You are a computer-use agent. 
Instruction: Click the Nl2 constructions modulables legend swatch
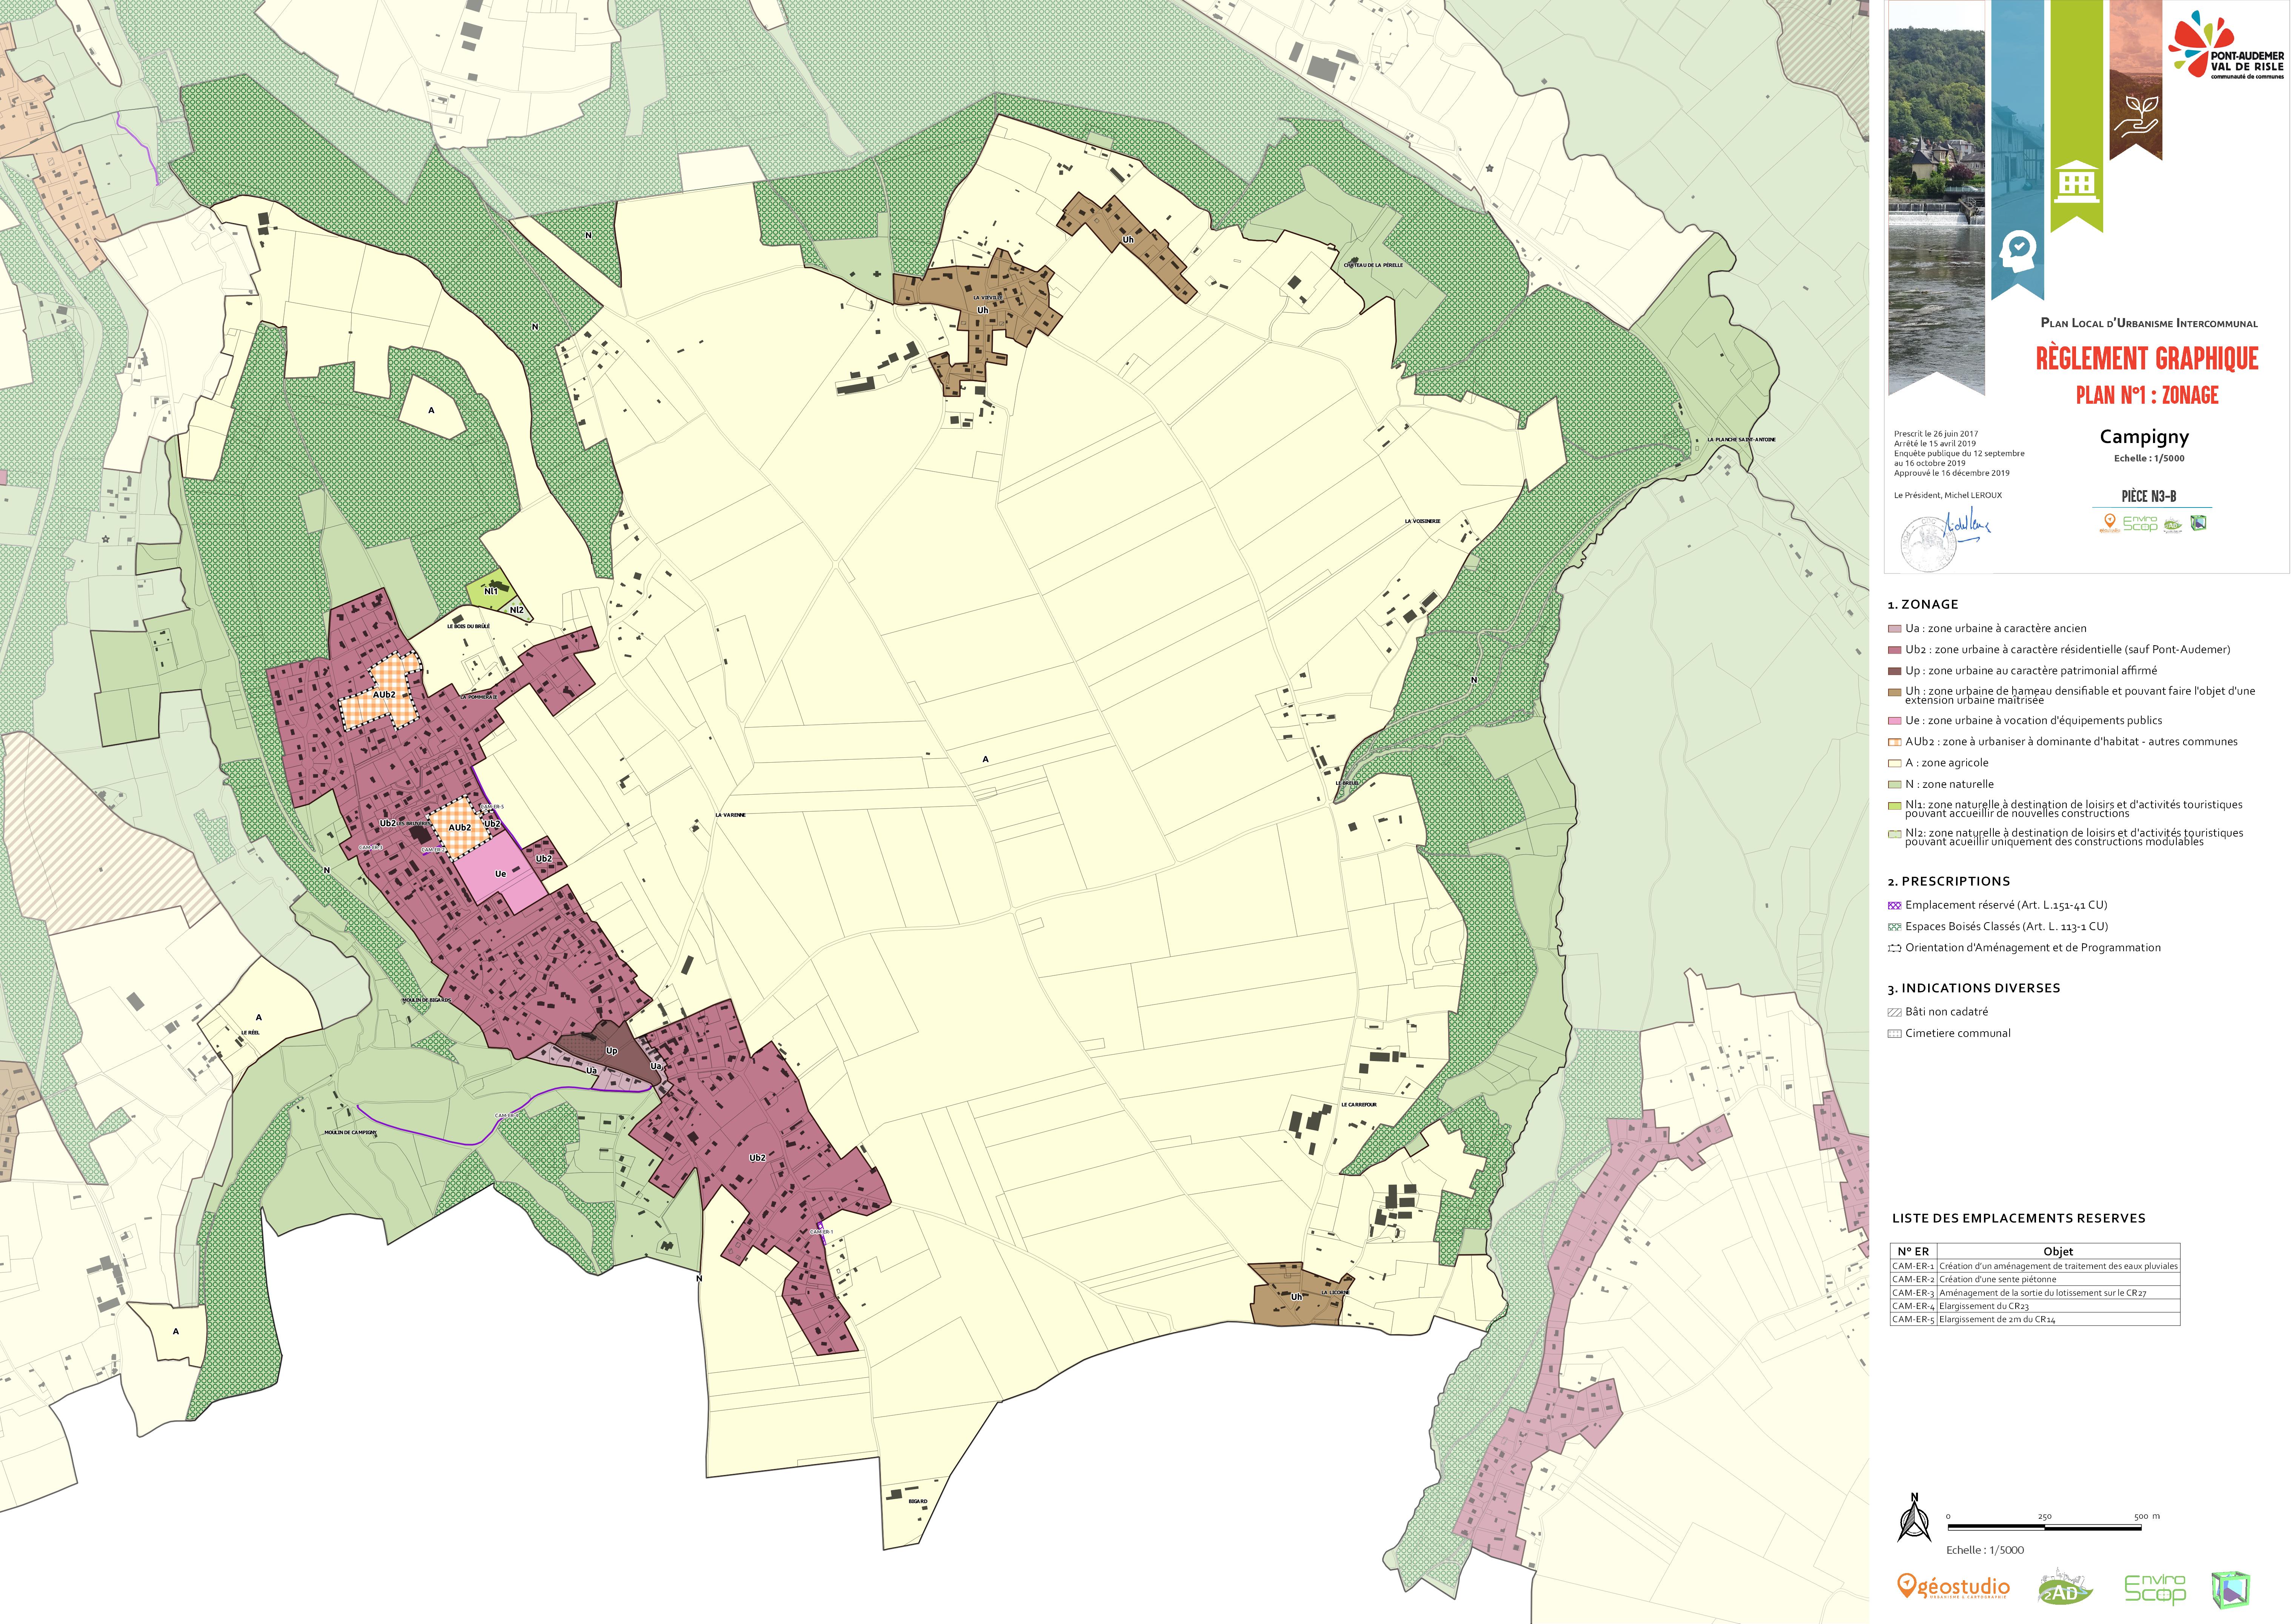(1894, 834)
